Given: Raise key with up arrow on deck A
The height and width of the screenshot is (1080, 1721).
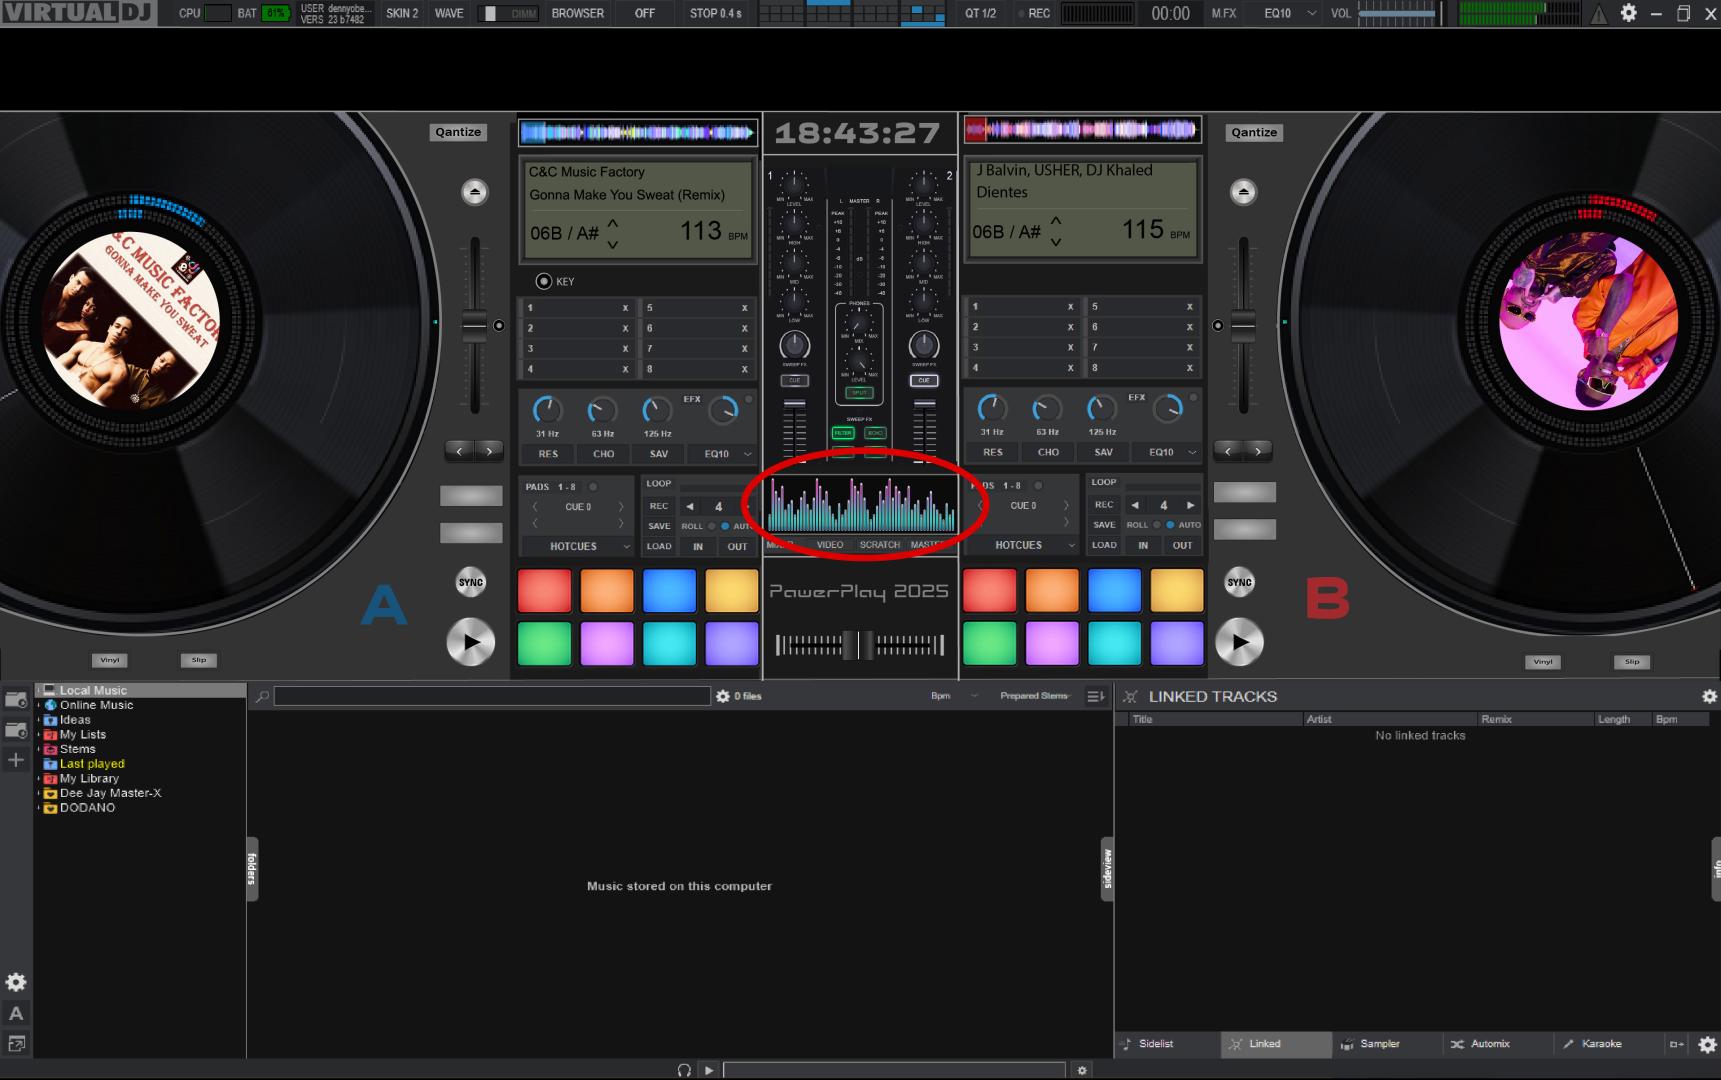Looking at the screenshot, I should (613, 223).
